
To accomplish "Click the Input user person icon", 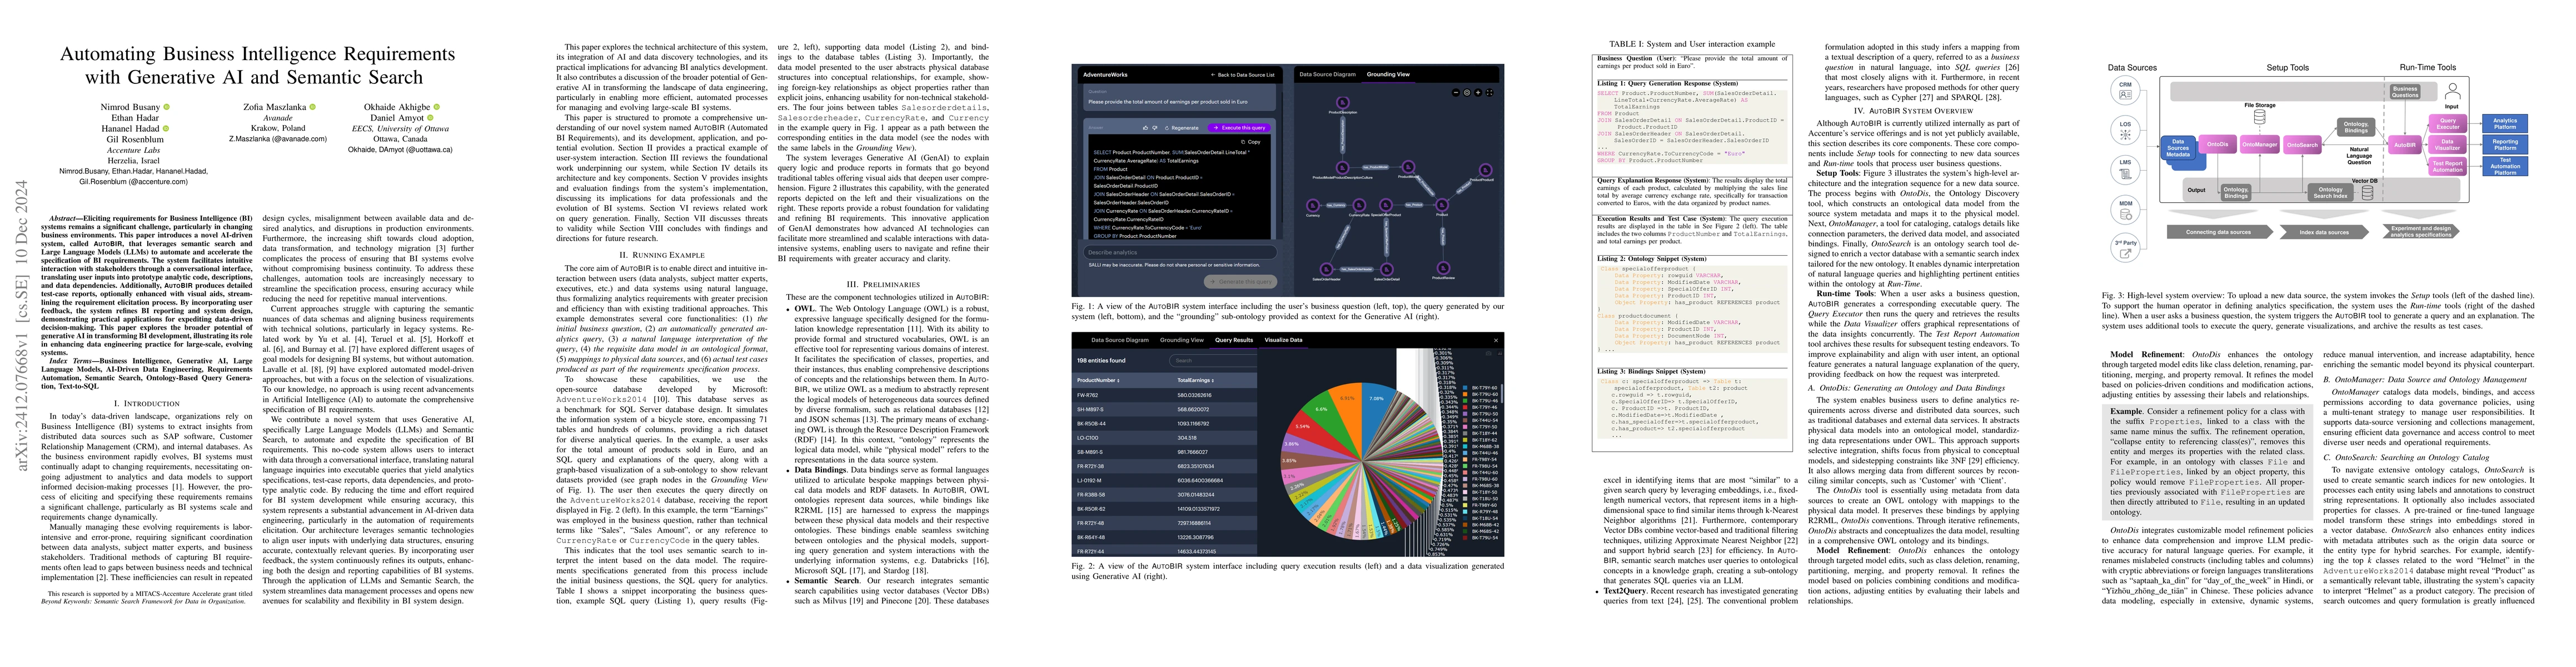I will click(2453, 91).
